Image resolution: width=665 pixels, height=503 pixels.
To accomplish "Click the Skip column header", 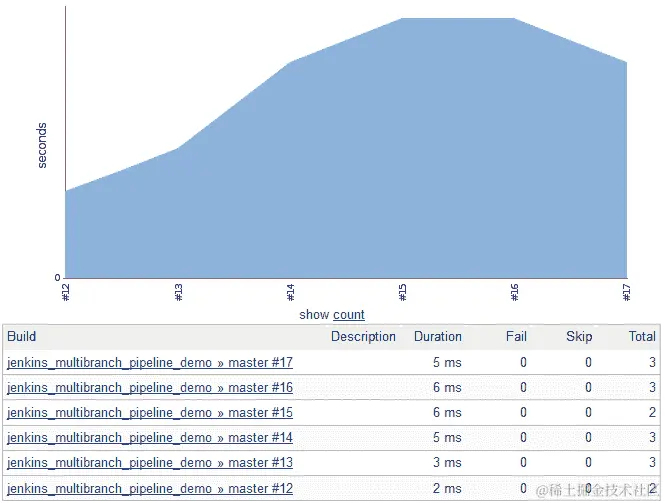I will coord(579,336).
